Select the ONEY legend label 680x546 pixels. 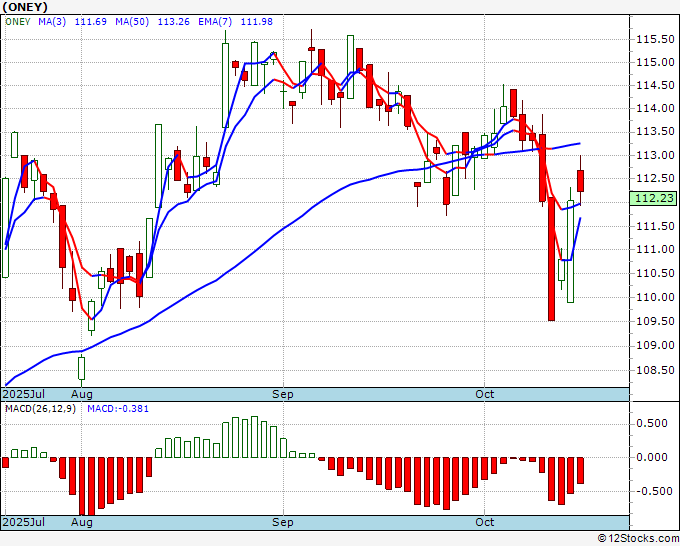point(18,22)
